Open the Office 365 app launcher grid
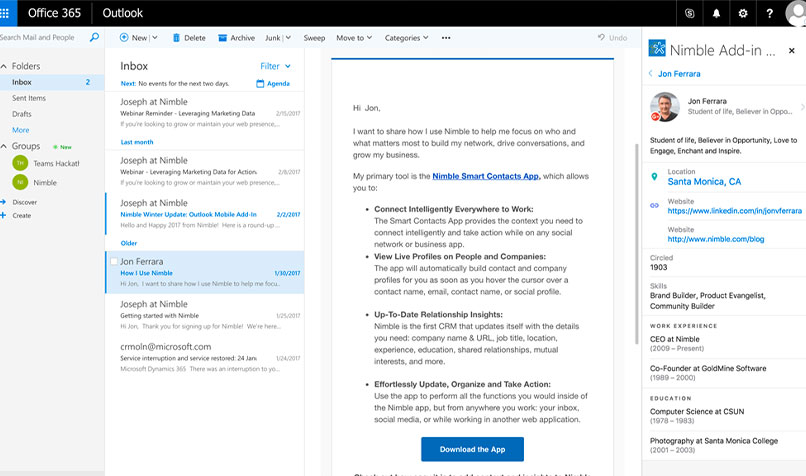 tap(9, 13)
